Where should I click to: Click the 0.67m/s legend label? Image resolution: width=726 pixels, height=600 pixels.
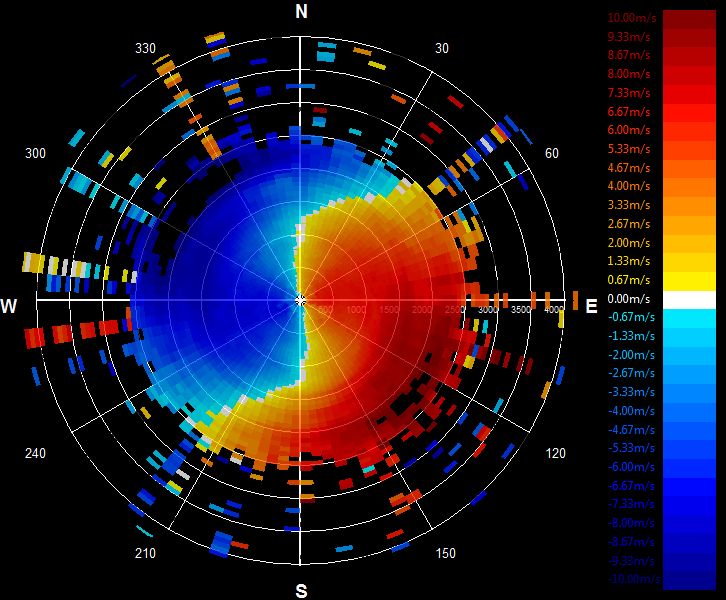629,280
